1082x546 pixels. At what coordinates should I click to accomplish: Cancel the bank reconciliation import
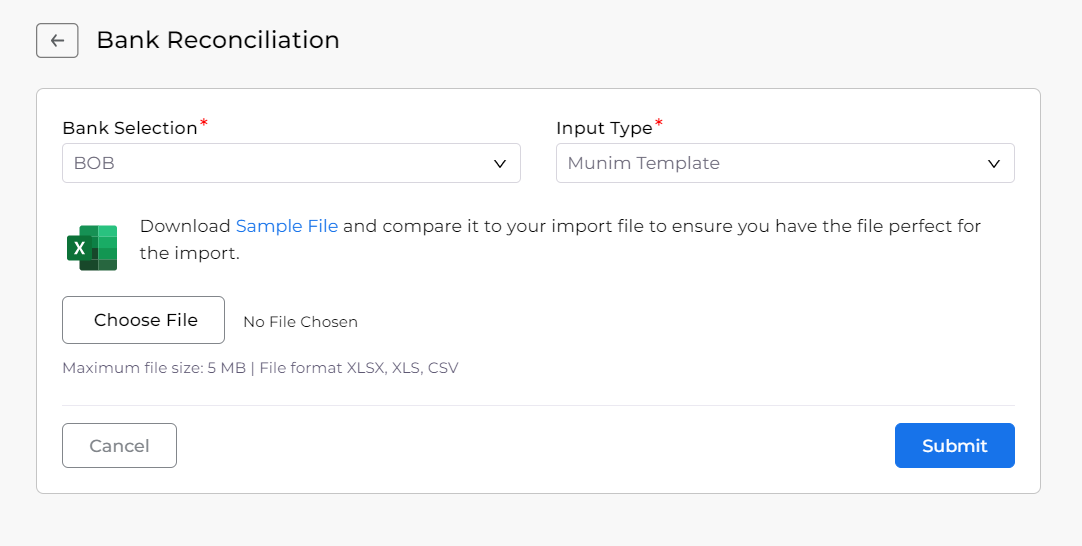119,446
